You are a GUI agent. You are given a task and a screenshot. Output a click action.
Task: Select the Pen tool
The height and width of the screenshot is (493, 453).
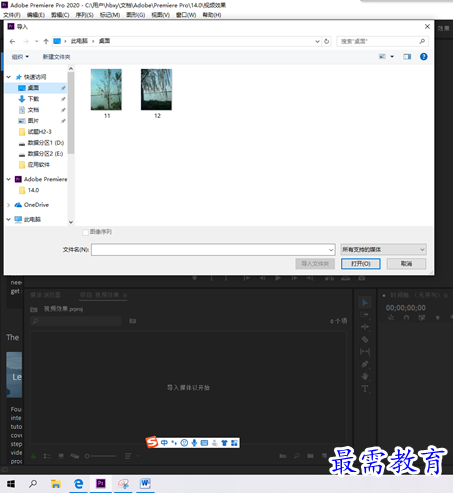click(x=365, y=364)
